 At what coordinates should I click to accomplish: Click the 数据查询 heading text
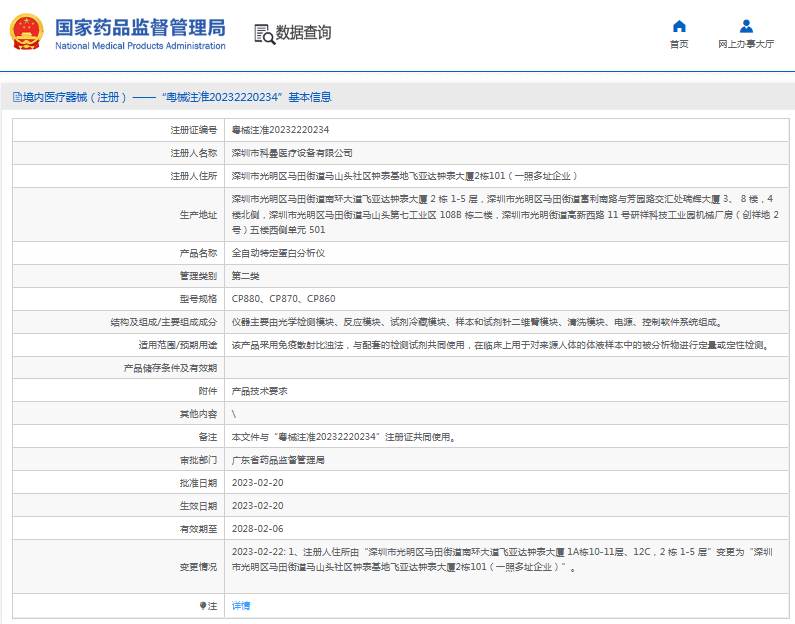(303, 33)
